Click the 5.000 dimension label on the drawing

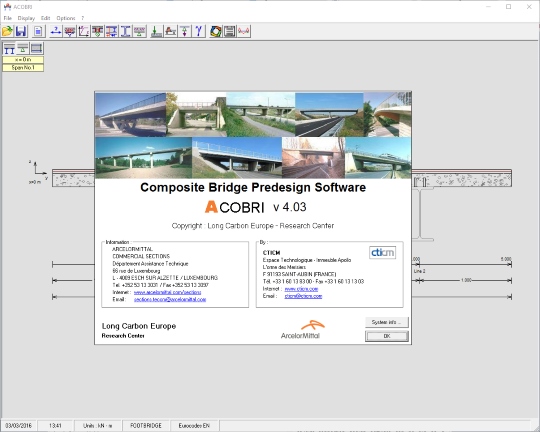[506, 259]
